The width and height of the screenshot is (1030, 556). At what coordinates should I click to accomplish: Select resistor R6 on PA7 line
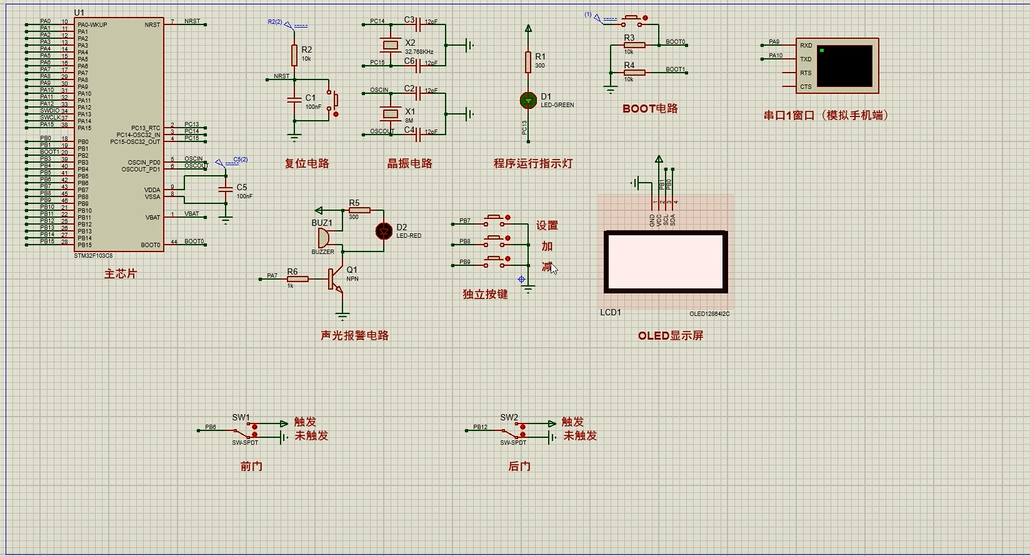297,278
